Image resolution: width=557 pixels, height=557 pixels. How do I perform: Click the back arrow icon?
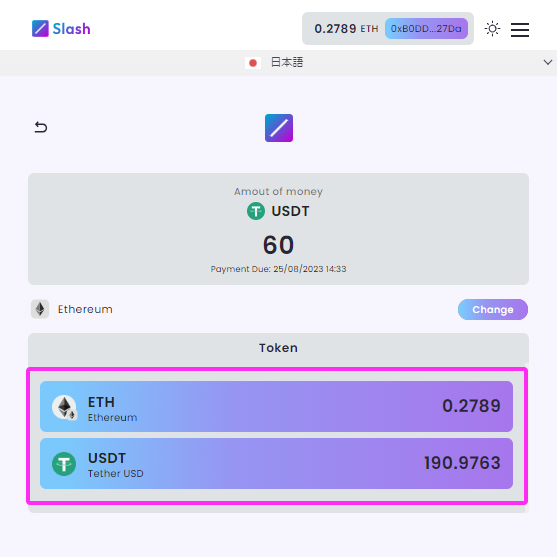click(x=41, y=127)
